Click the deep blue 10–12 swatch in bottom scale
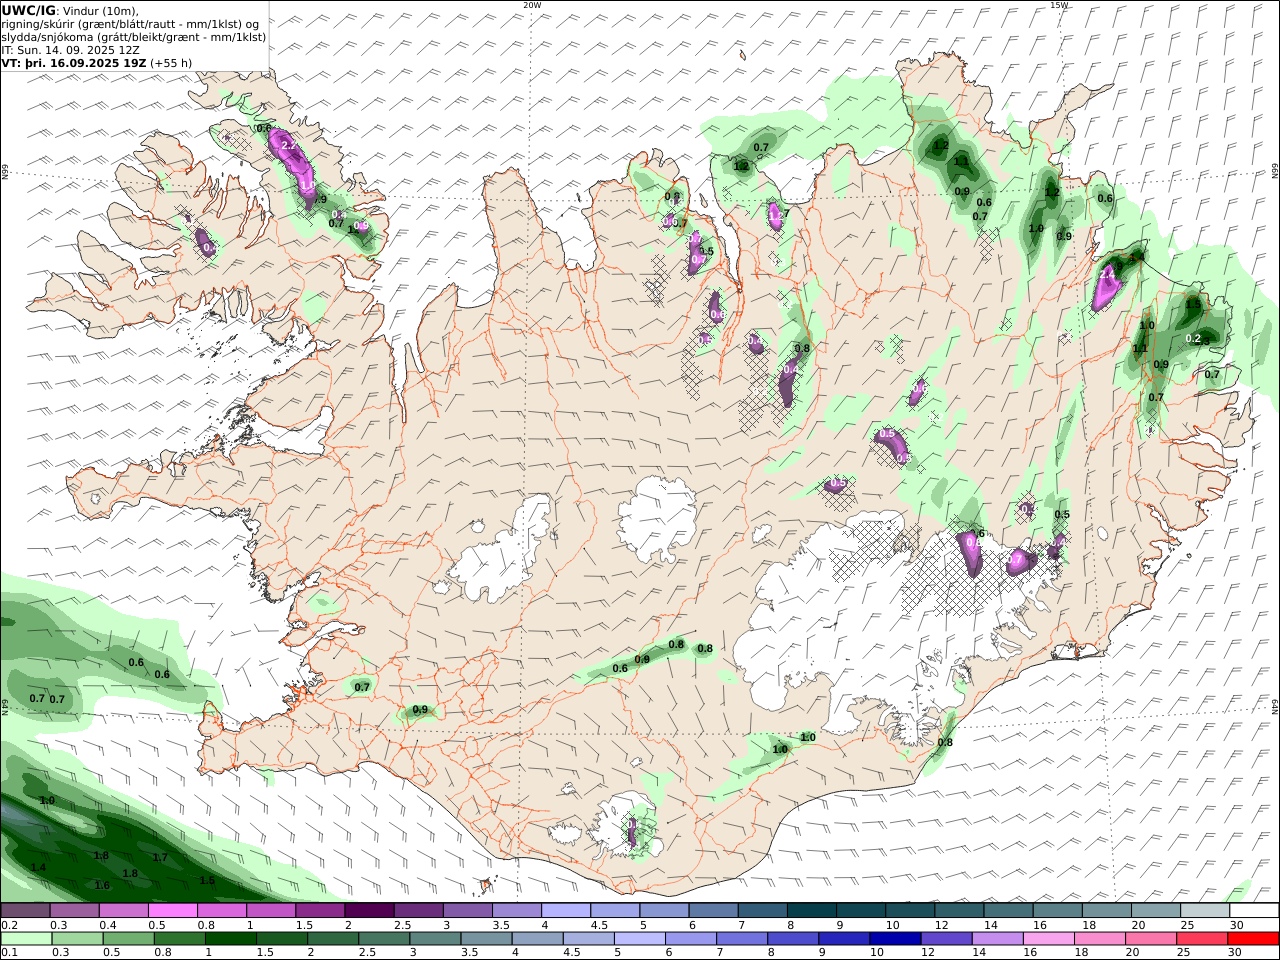Screen dimensions: 1280x960 [x=894, y=939]
